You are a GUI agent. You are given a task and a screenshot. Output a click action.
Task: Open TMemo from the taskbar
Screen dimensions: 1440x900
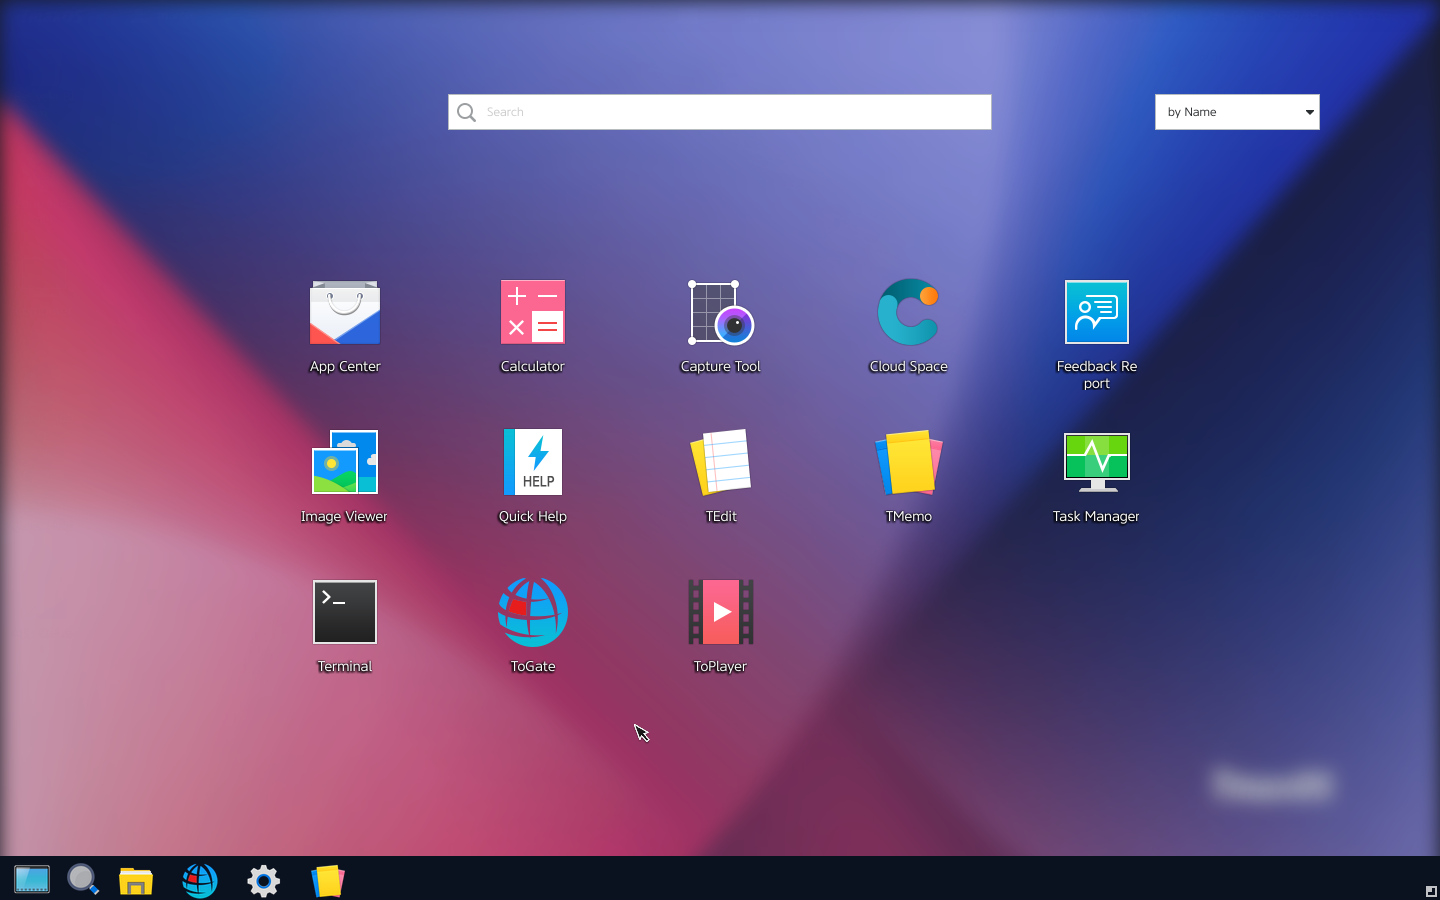click(x=327, y=880)
